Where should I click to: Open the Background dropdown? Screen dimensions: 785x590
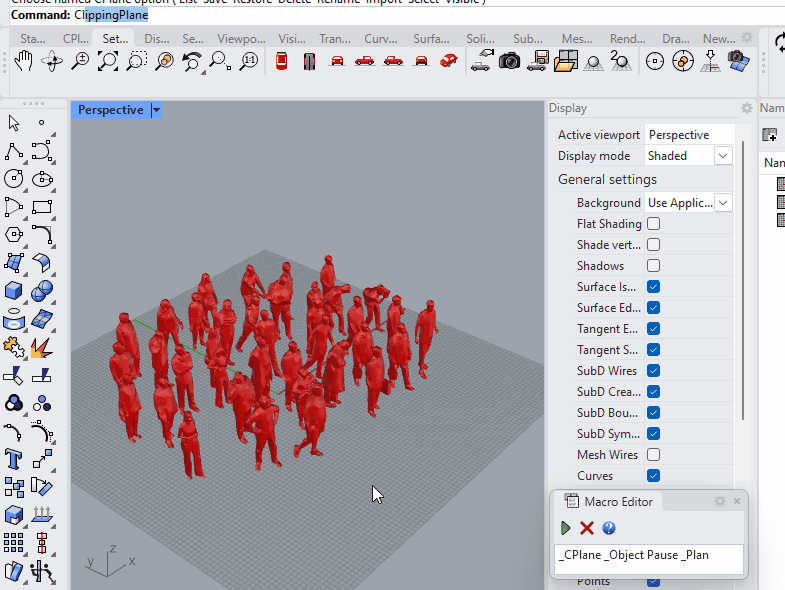point(723,203)
